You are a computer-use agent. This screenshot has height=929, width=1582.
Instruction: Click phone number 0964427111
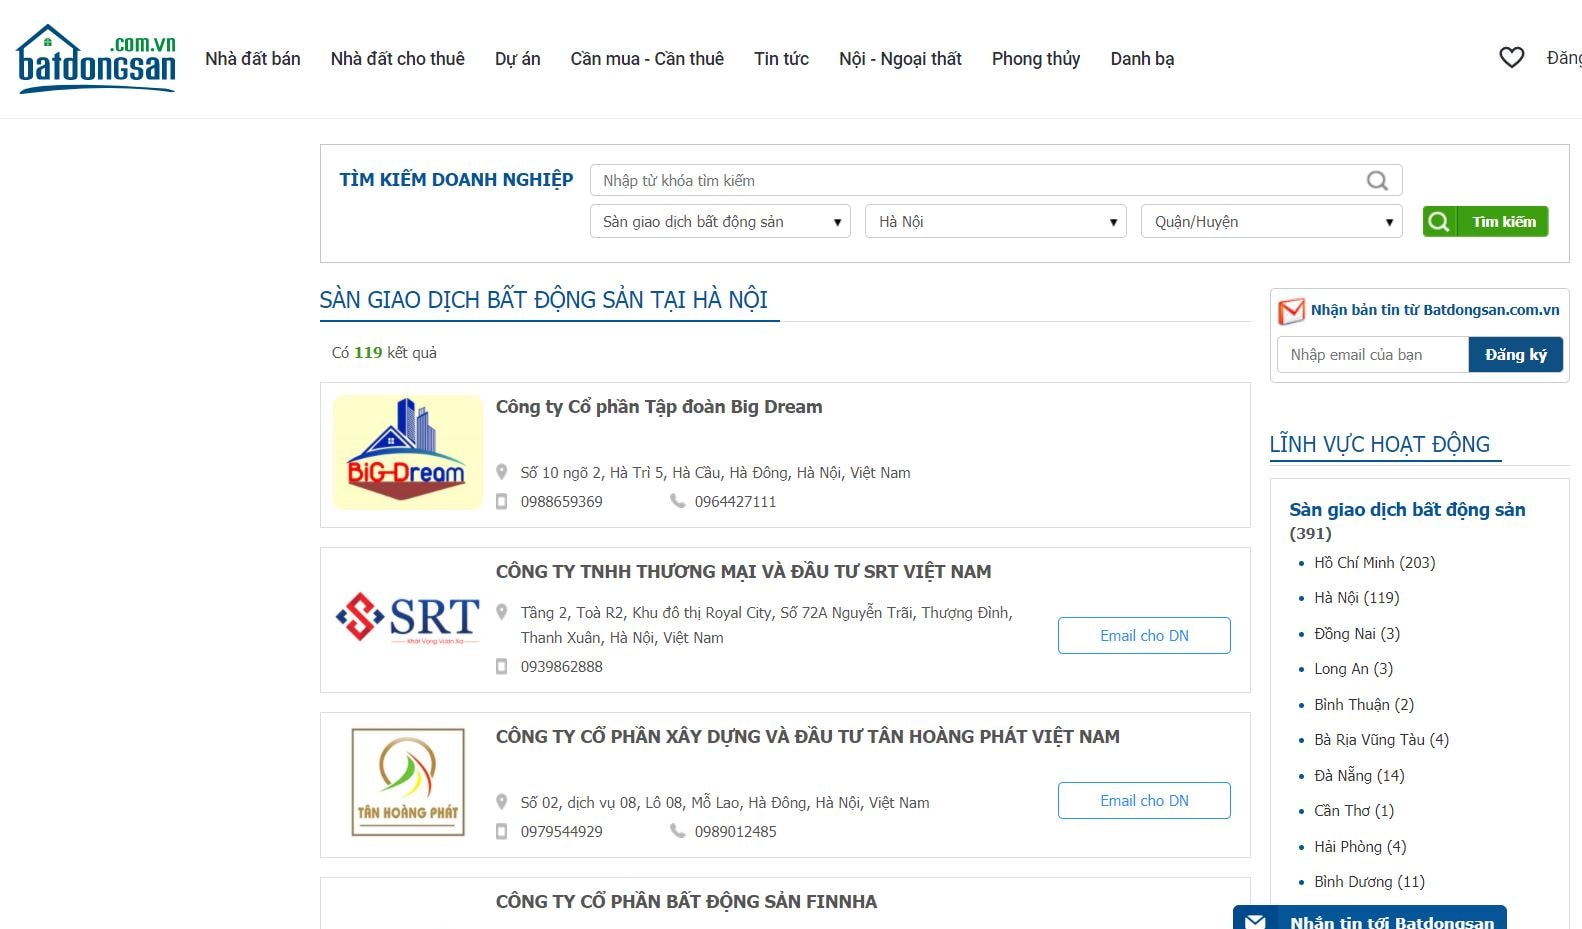[x=736, y=502]
